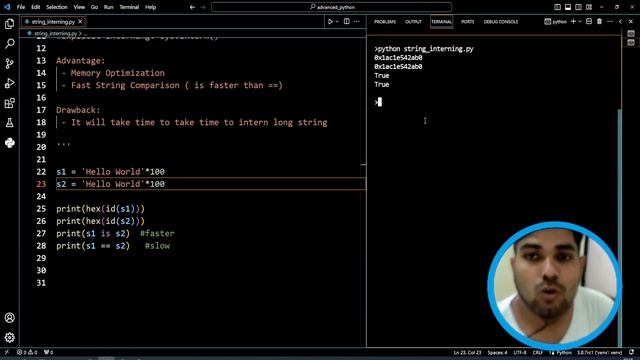Open the Terminal menu
Image resolution: width=640 pixels, height=360 pixels.
(x=129, y=7)
